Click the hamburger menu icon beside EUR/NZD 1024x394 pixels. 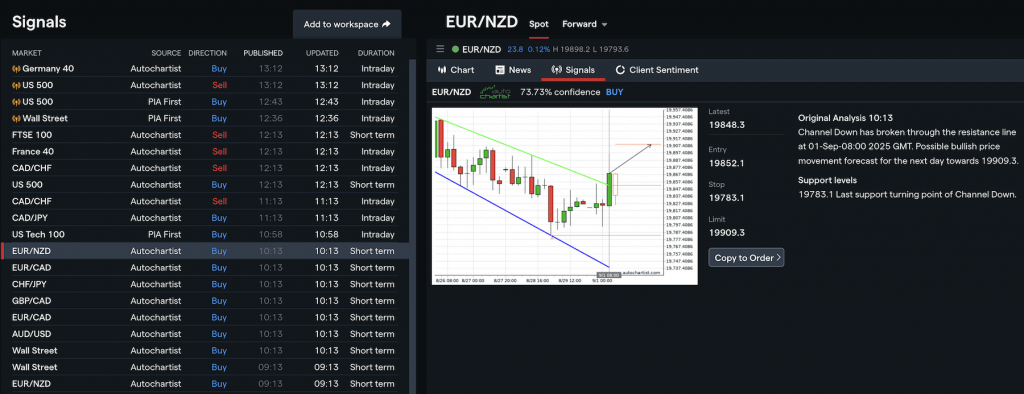point(440,49)
